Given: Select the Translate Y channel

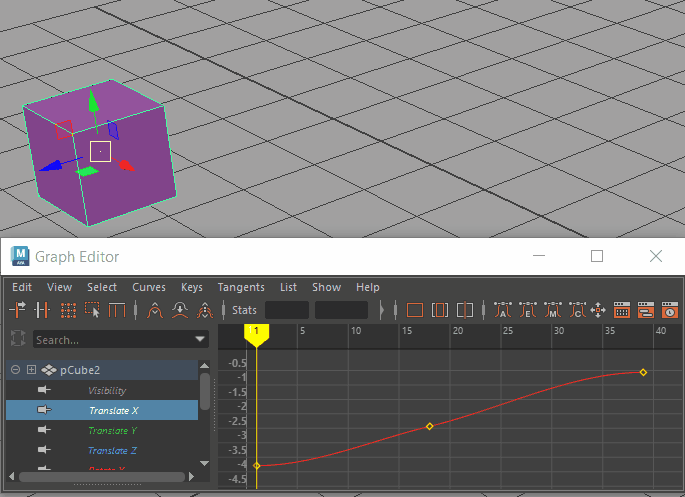Looking at the screenshot, I should (x=102, y=430).
